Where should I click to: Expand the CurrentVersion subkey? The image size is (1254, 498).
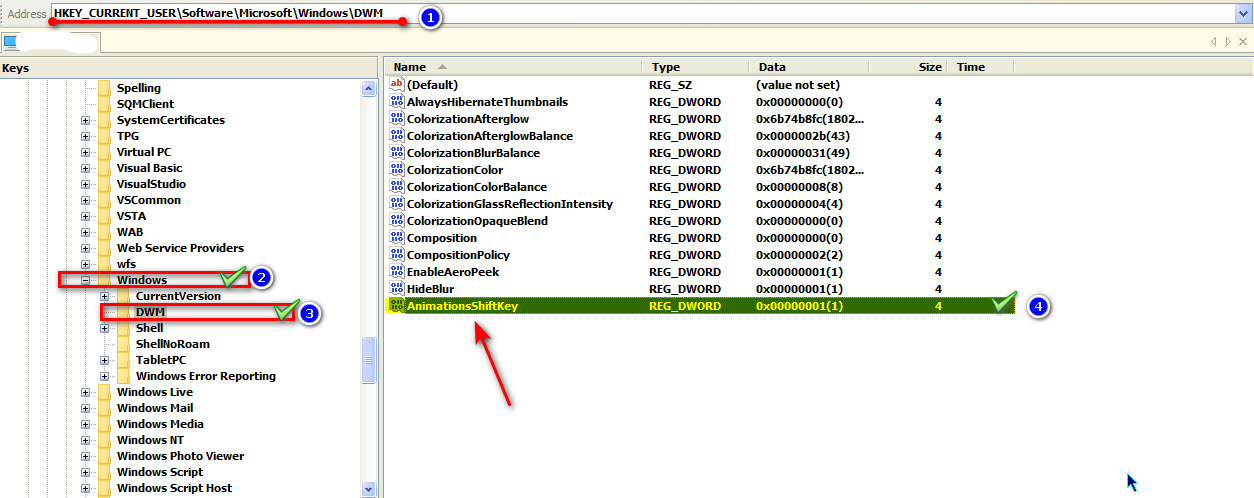[105, 296]
